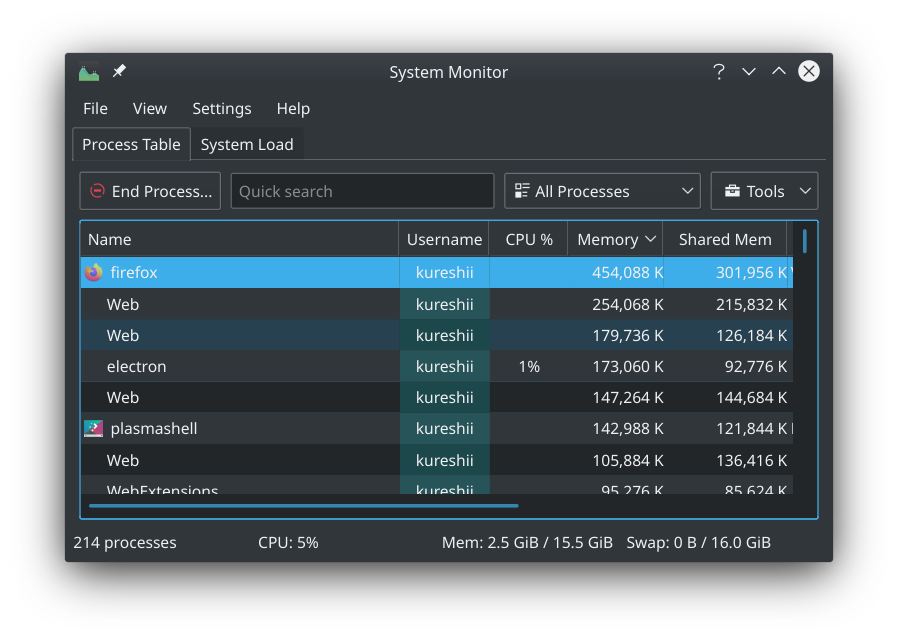Click the list icon in All Processes combo
The image size is (898, 639).
pos(522,191)
